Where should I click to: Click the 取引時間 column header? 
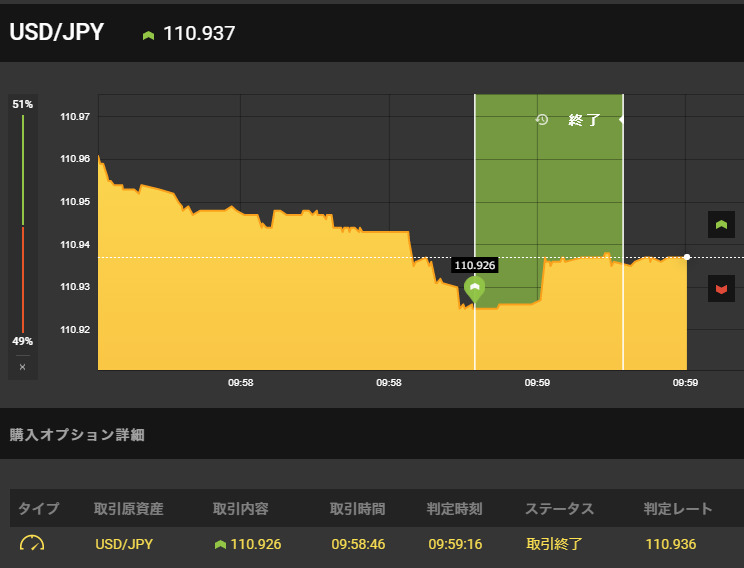(357, 509)
